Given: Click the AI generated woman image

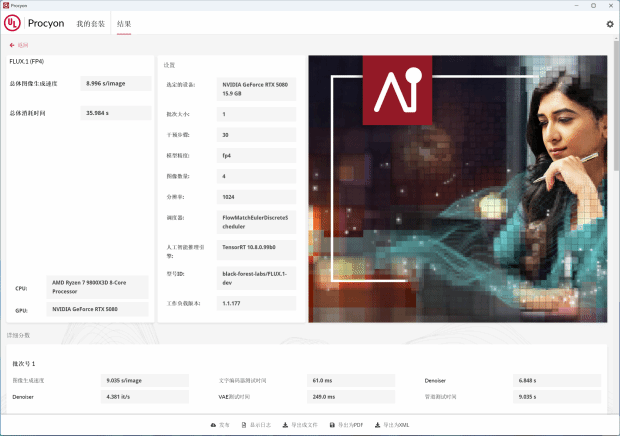Looking at the screenshot, I should pyautogui.click(x=456, y=188).
